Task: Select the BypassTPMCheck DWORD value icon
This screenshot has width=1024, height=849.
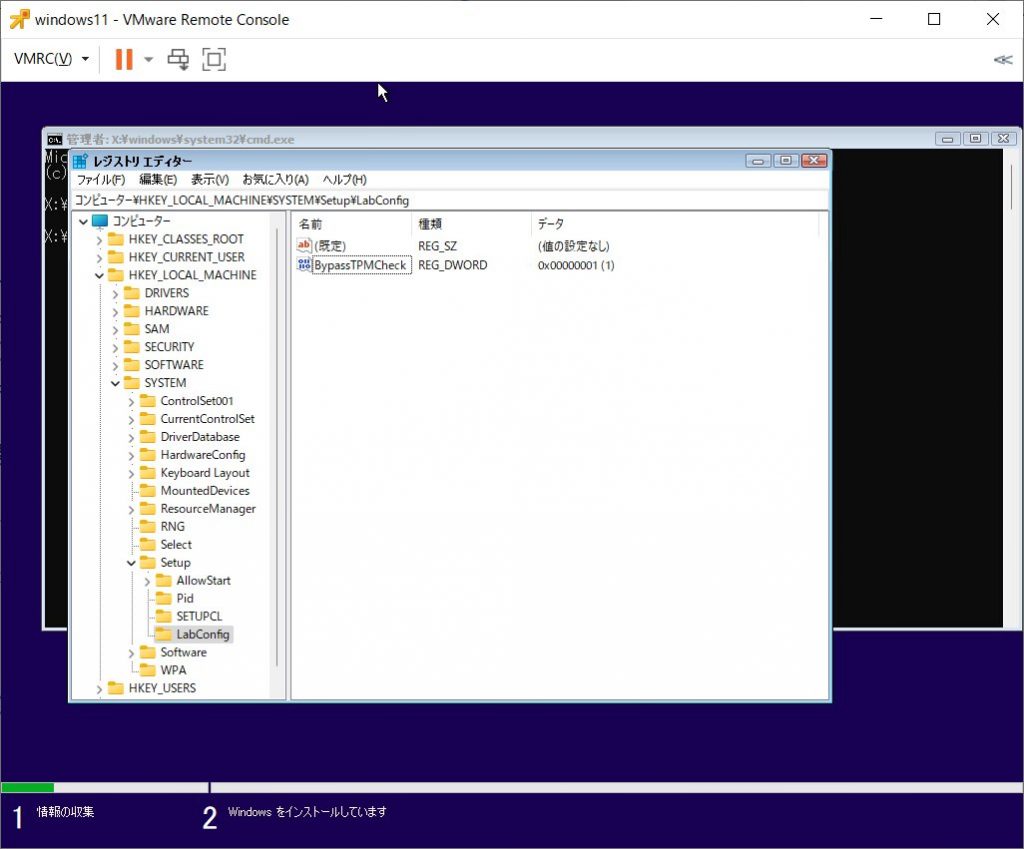Action: click(304, 264)
